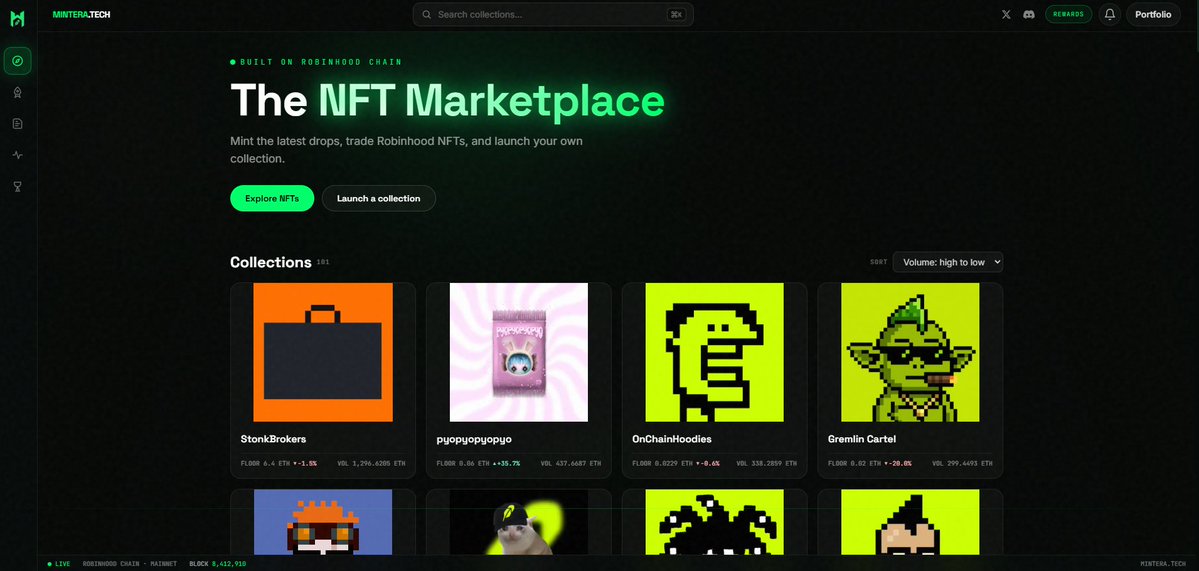Click Launch a collection button

[379, 198]
